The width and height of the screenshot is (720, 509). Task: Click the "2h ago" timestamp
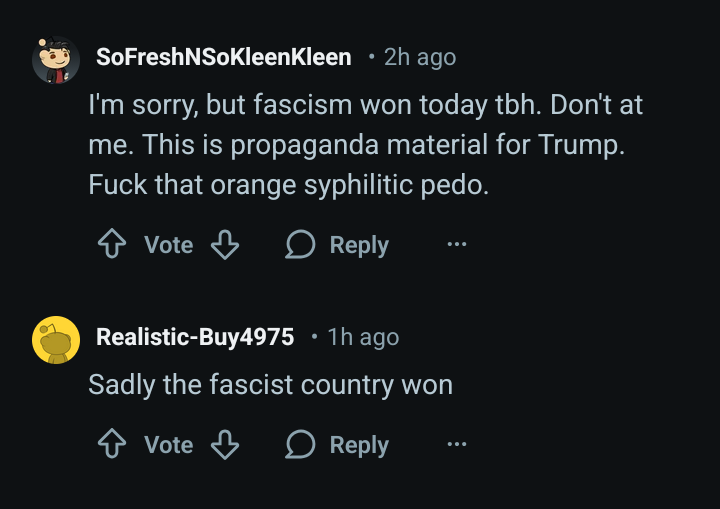point(420,57)
